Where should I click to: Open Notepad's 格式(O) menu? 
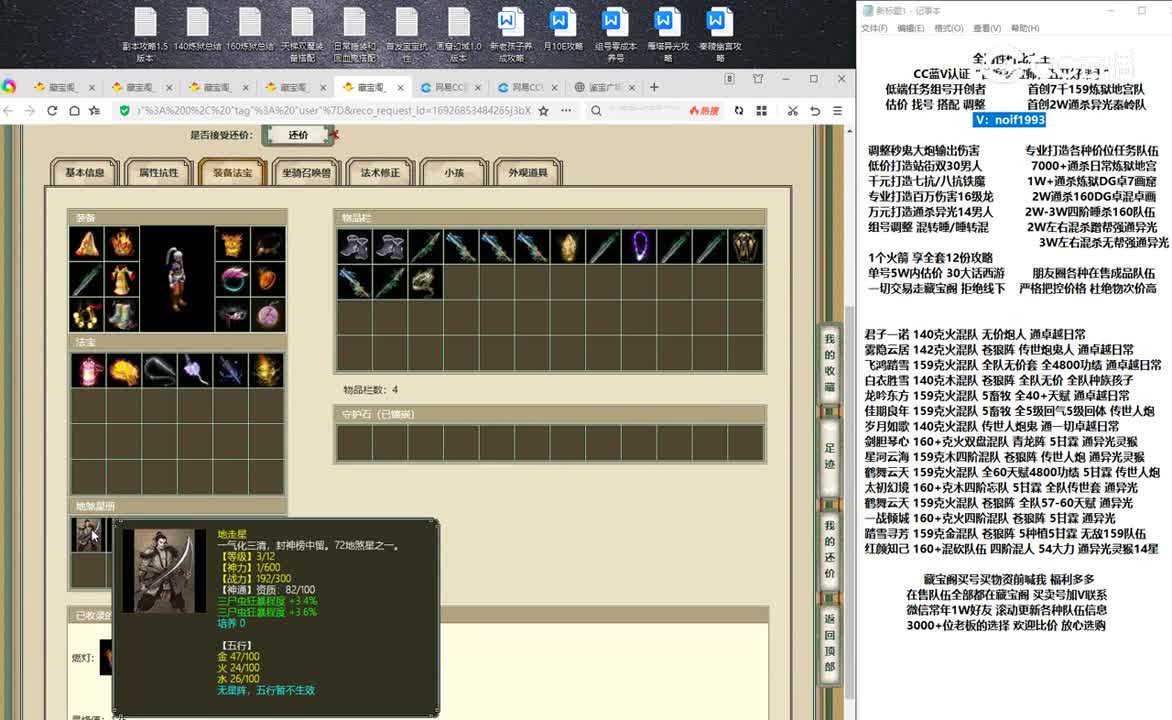[949, 28]
